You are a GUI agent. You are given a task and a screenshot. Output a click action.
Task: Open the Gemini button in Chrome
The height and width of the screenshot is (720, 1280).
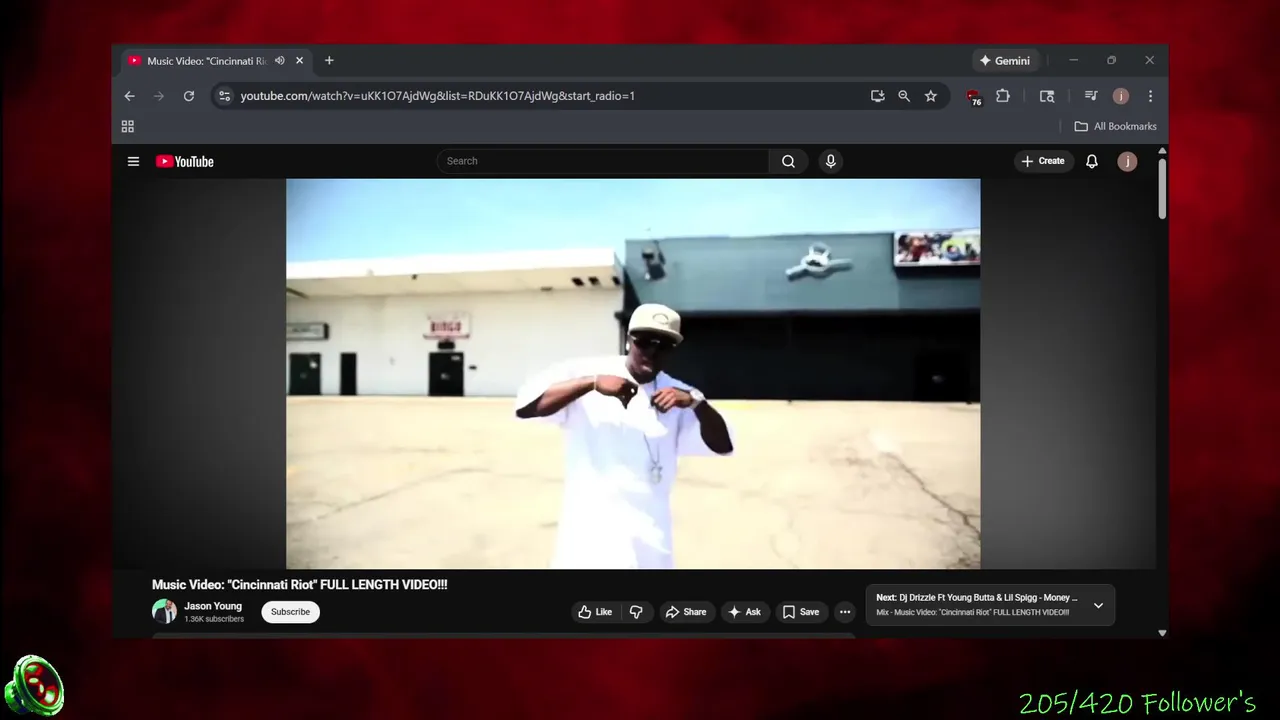tap(1005, 61)
